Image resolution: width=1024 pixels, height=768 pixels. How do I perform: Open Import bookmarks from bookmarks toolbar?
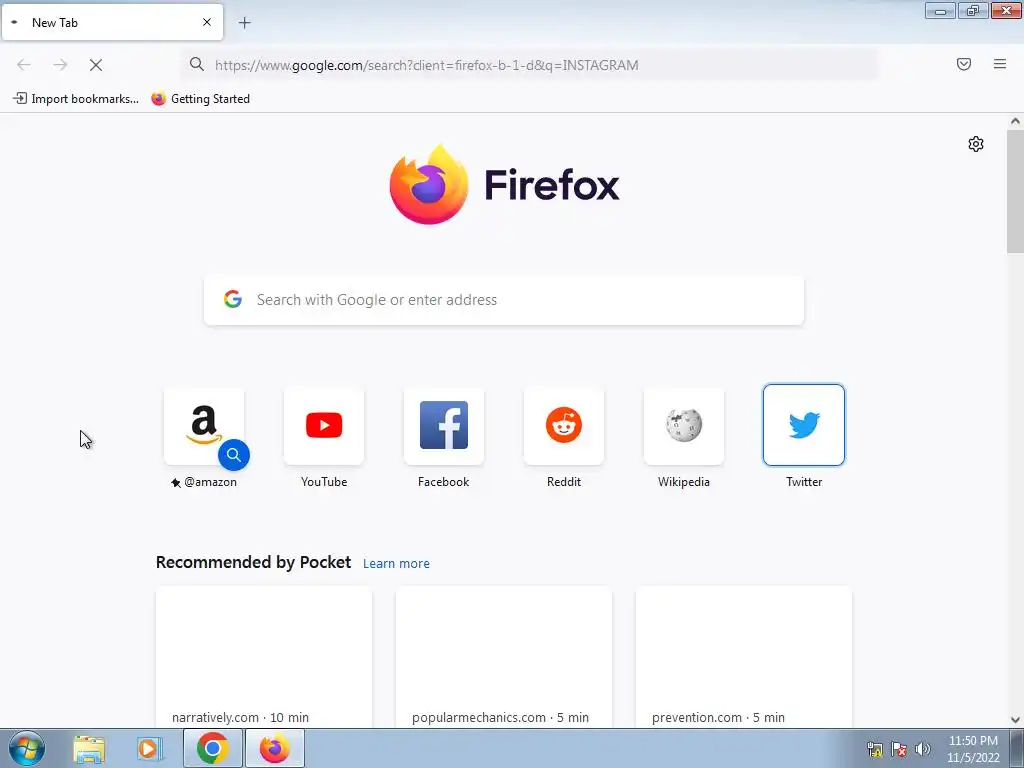click(76, 99)
